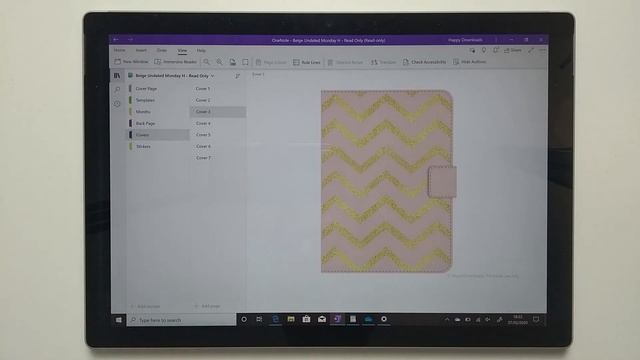
Task: Open the more options ellipsis menu
Action: (542, 50)
